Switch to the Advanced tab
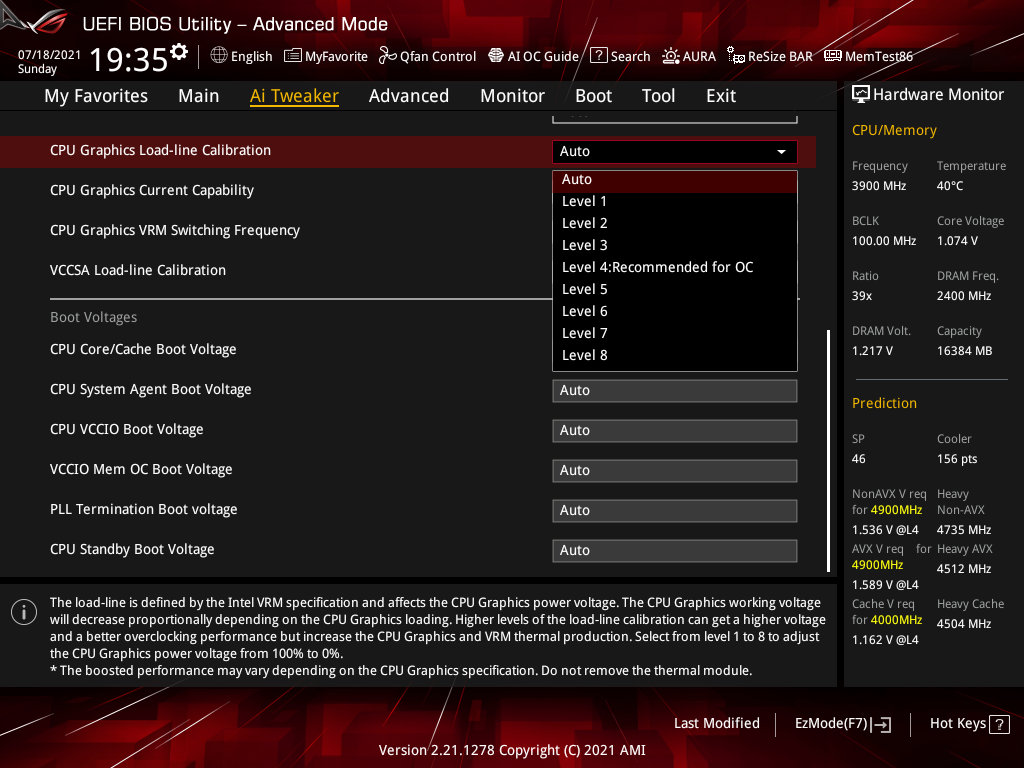This screenshot has width=1024, height=768. pos(409,95)
